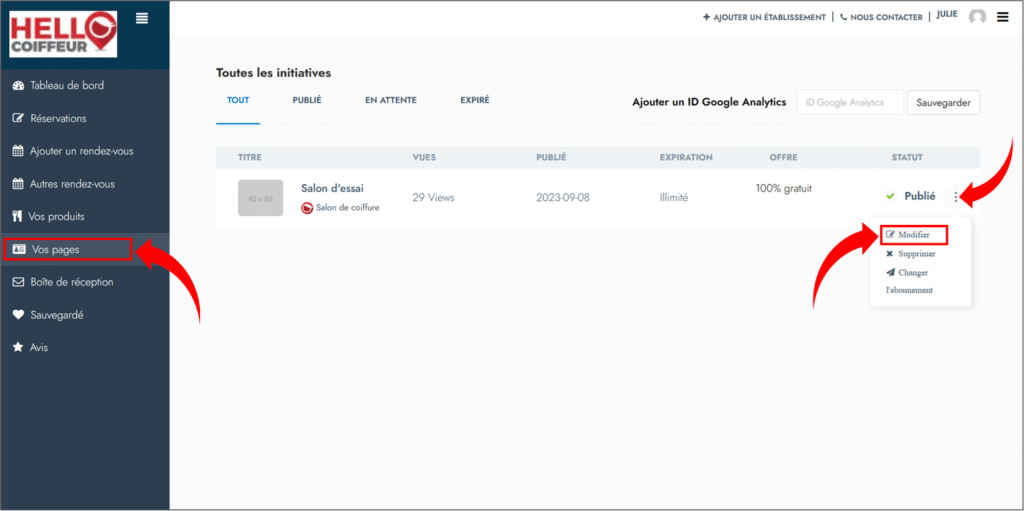Screen dimensions: 1024x511
Task: Click the EXPIRATION column header
Action: (x=686, y=157)
